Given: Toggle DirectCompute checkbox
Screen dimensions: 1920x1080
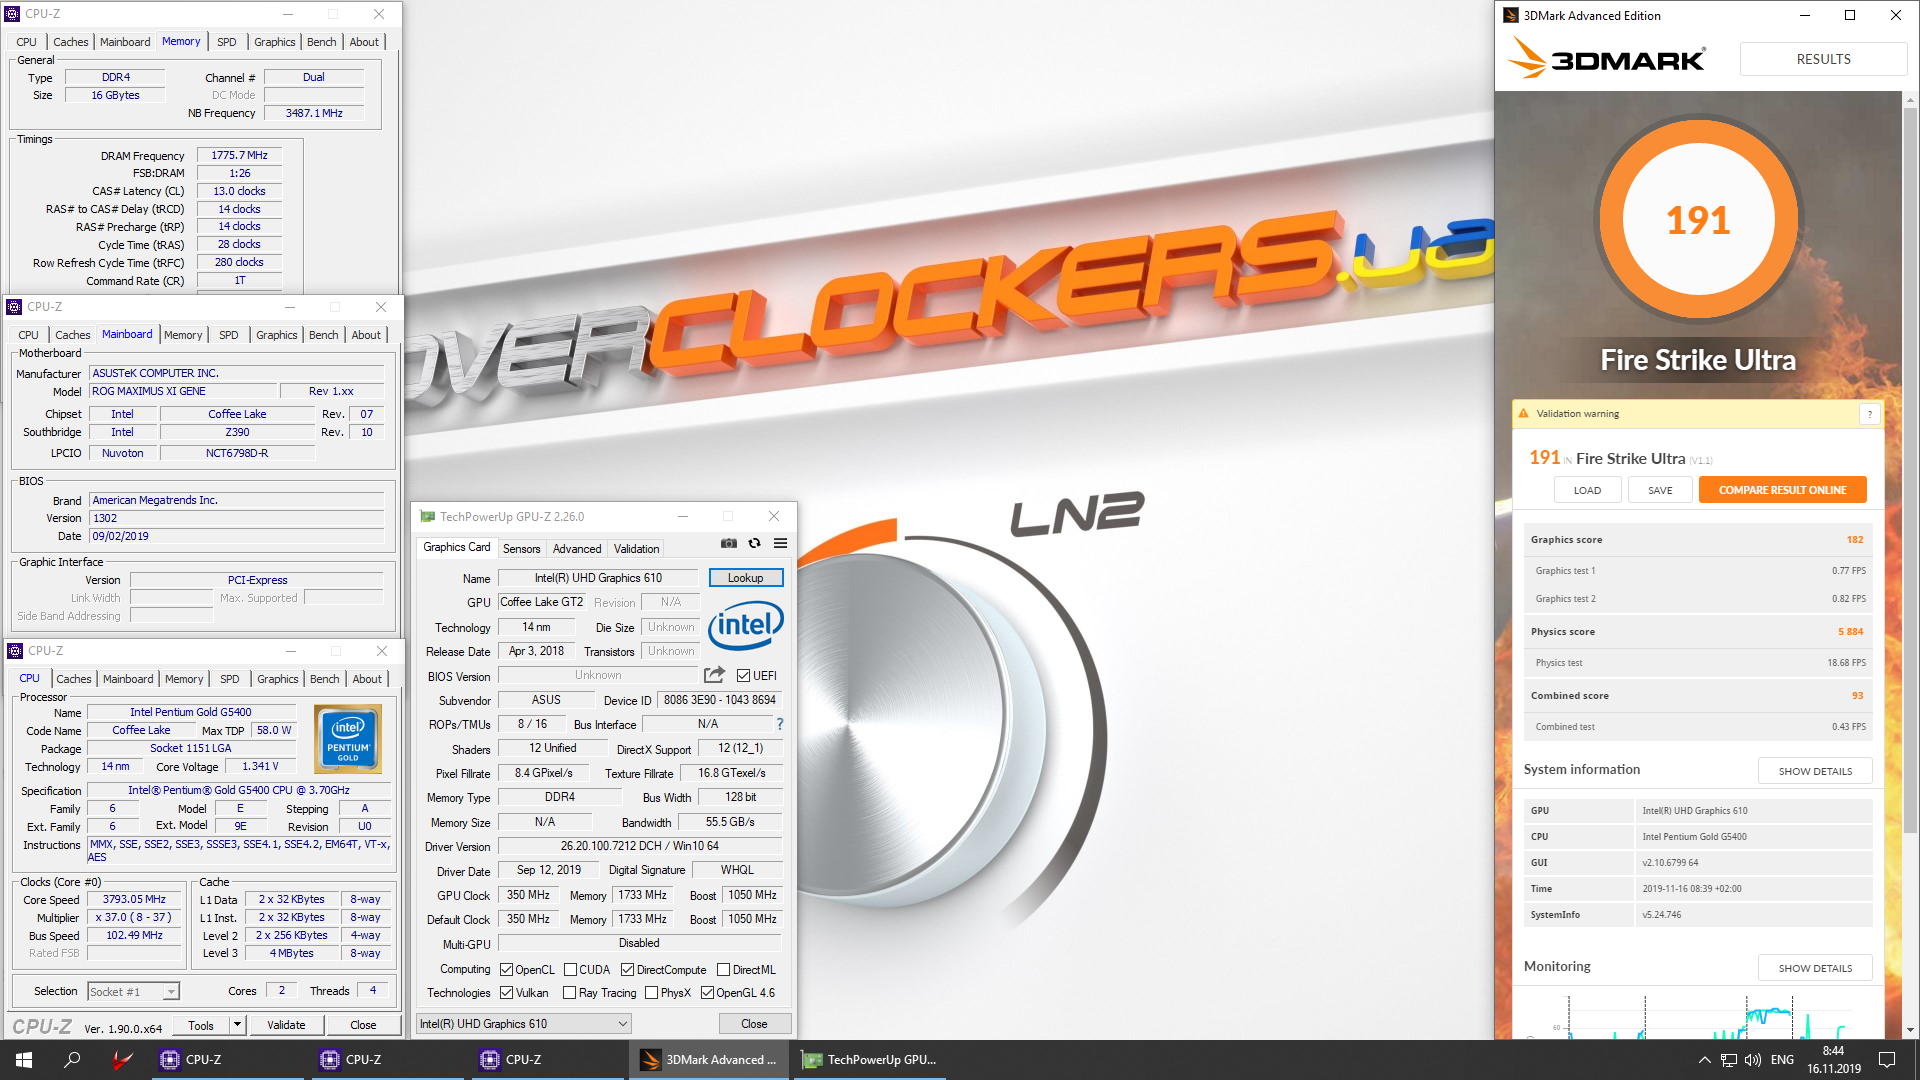Looking at the screenshot, I should [627, 970].
